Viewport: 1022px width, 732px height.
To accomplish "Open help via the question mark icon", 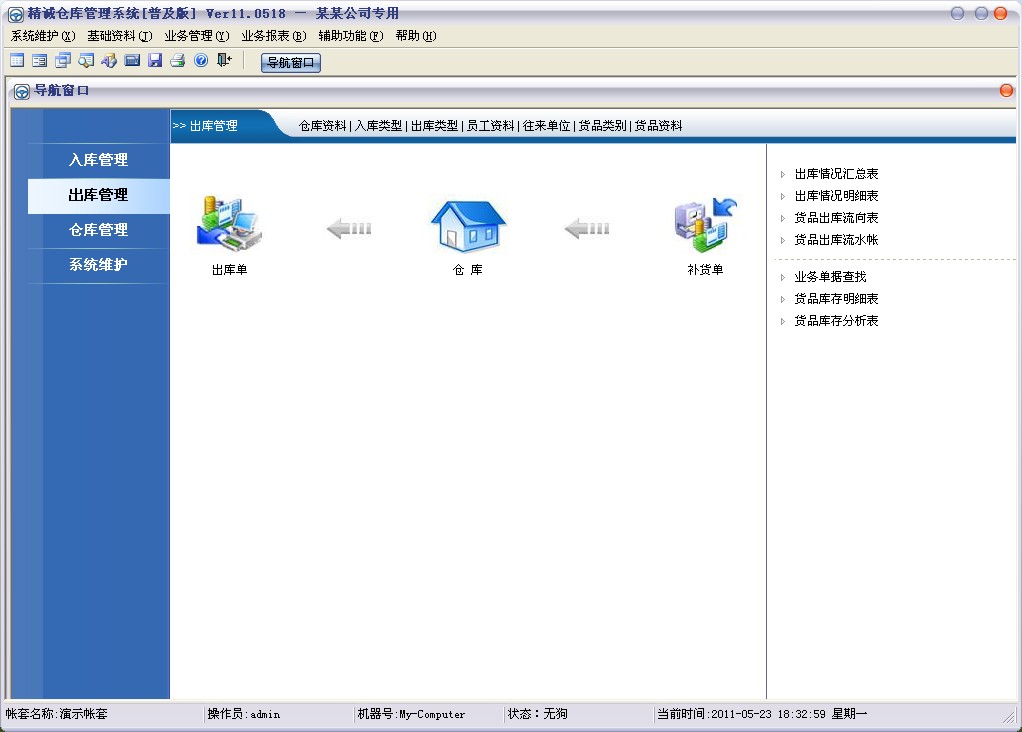I will point(200,61).
